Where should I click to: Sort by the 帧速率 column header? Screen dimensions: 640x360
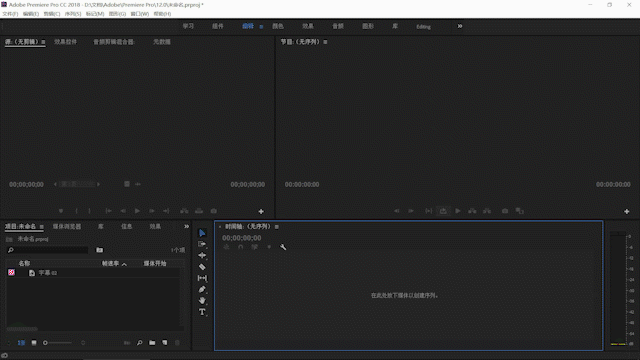110,264
